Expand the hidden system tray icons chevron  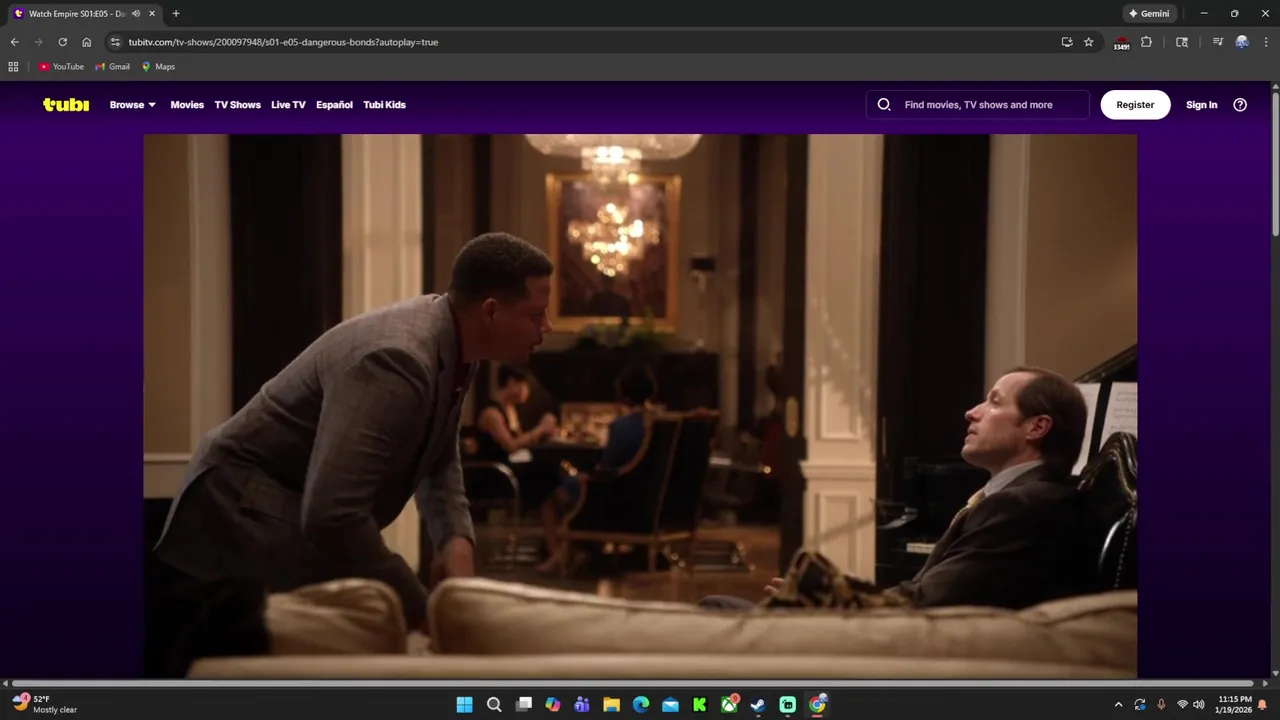(1118, 705)
